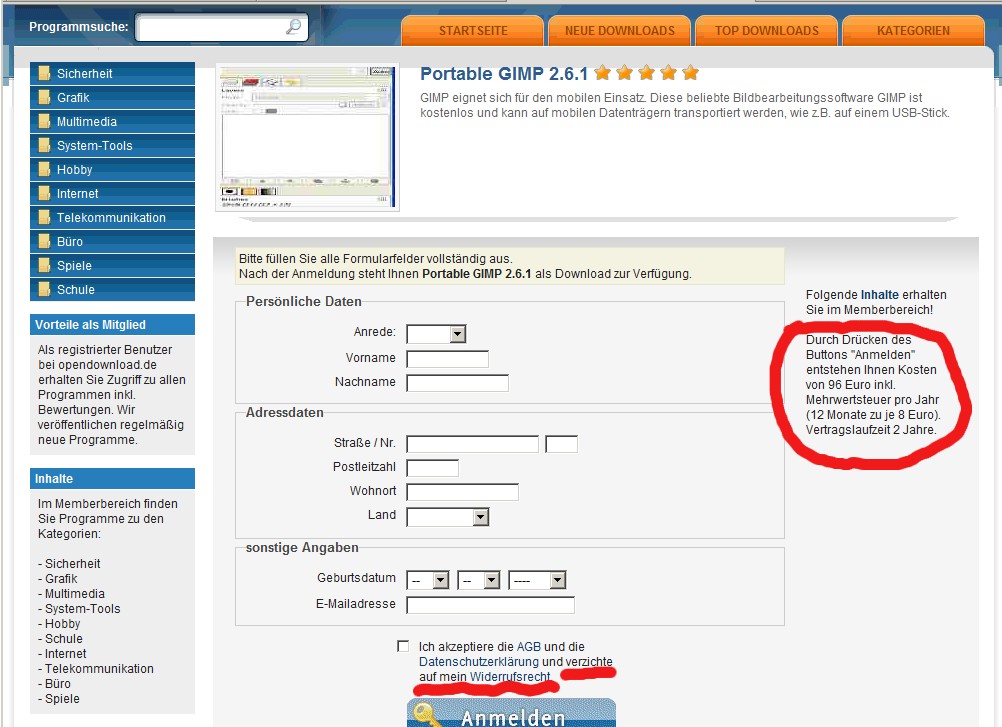Viewport: 1002px width, 727px height.
Task: Click the folder icon beside Schule
Action: coord(44,289)
